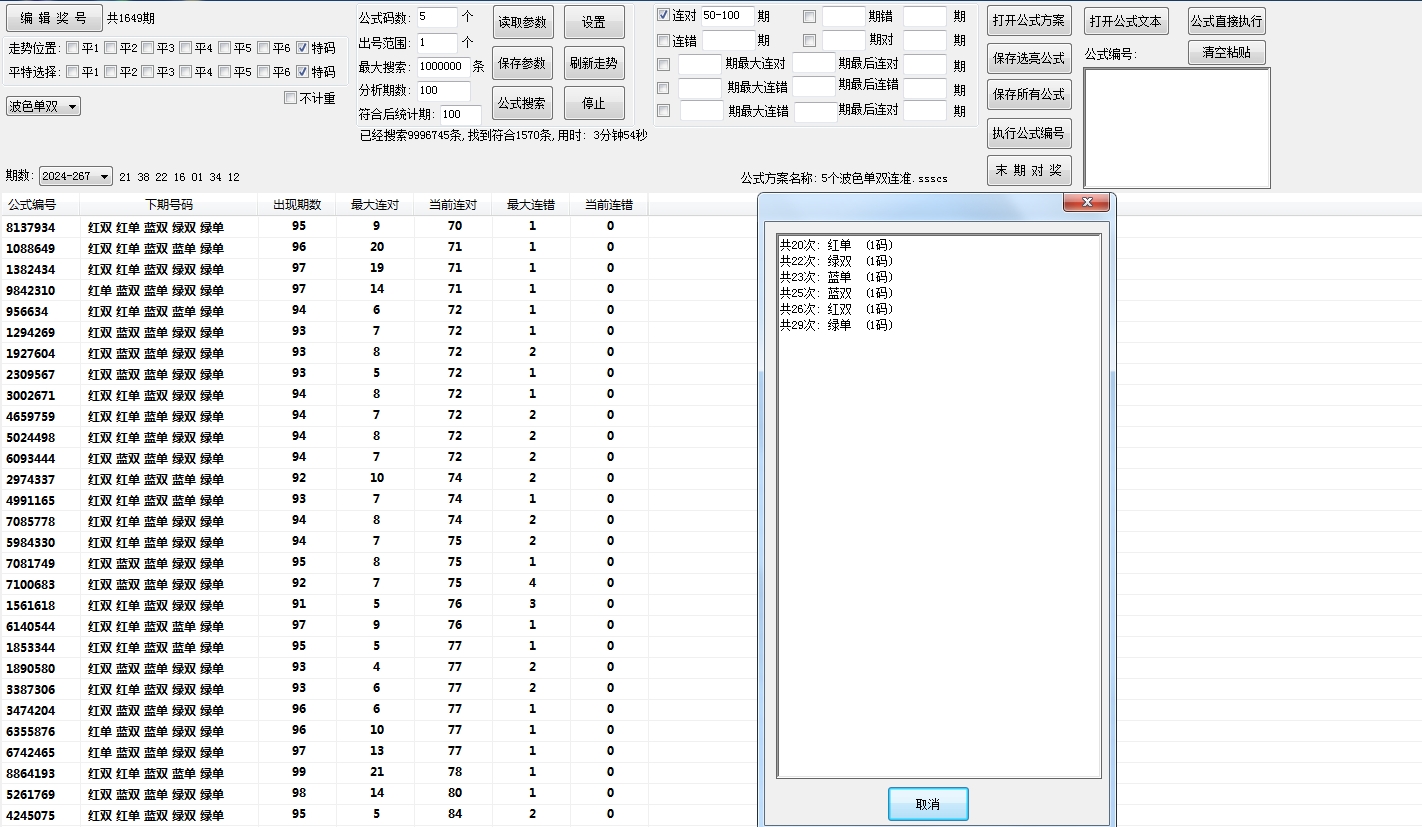The height and width of the screenshot is (827, 1422).
Task: Uncheck 特码 in 走势位置 row
Action: [302, 48]
